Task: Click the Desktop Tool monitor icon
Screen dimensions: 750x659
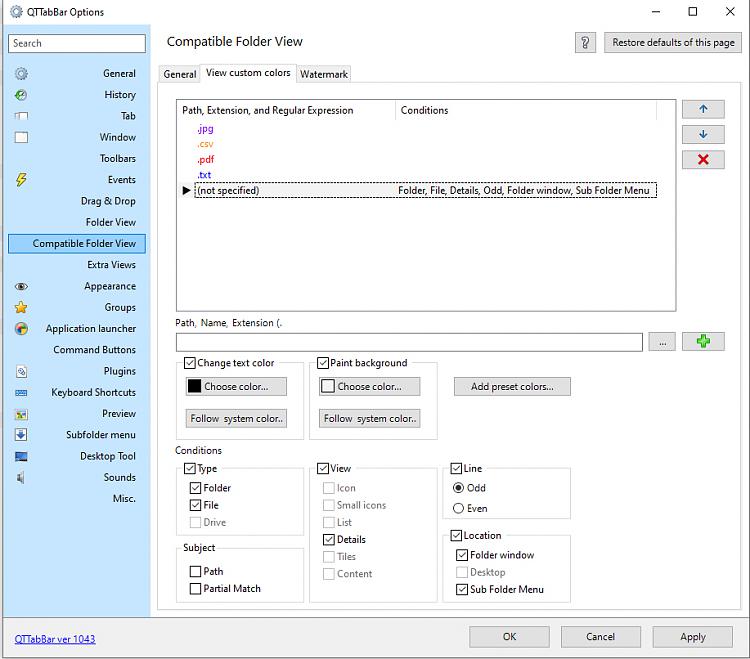Action: pos(21,456)
